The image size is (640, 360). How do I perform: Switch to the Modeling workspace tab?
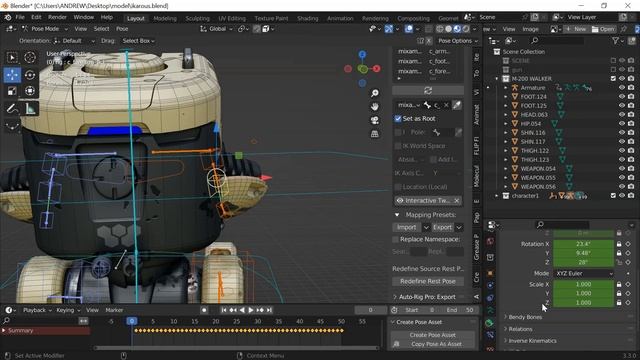click(x=165, y=18)
